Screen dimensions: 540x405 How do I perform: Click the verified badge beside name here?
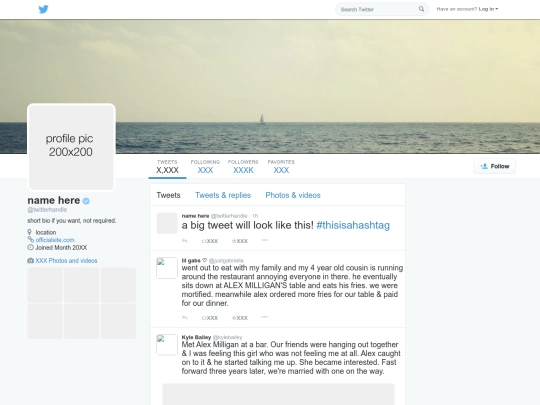pyautogui.click(x=86, y=201)
